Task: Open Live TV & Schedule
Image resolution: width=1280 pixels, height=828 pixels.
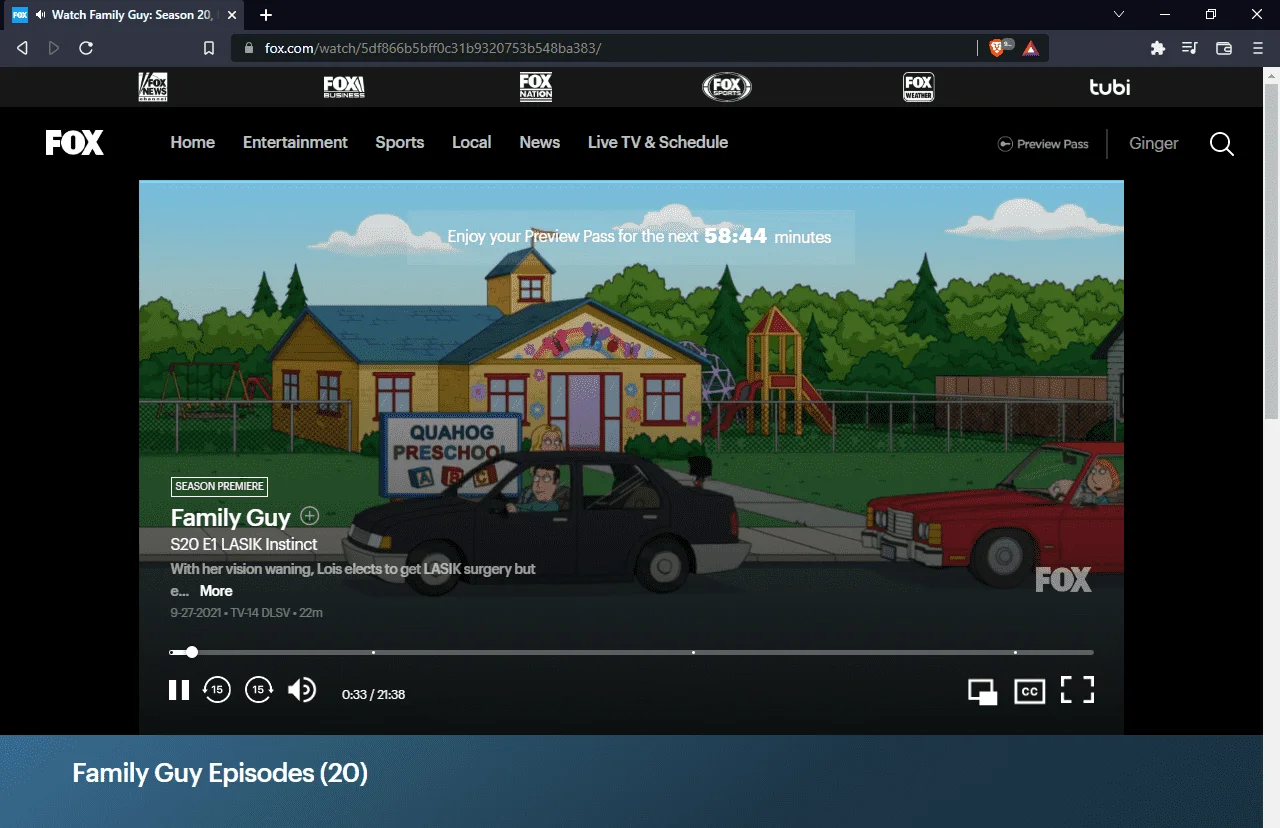Action: (x=658, y=142)
